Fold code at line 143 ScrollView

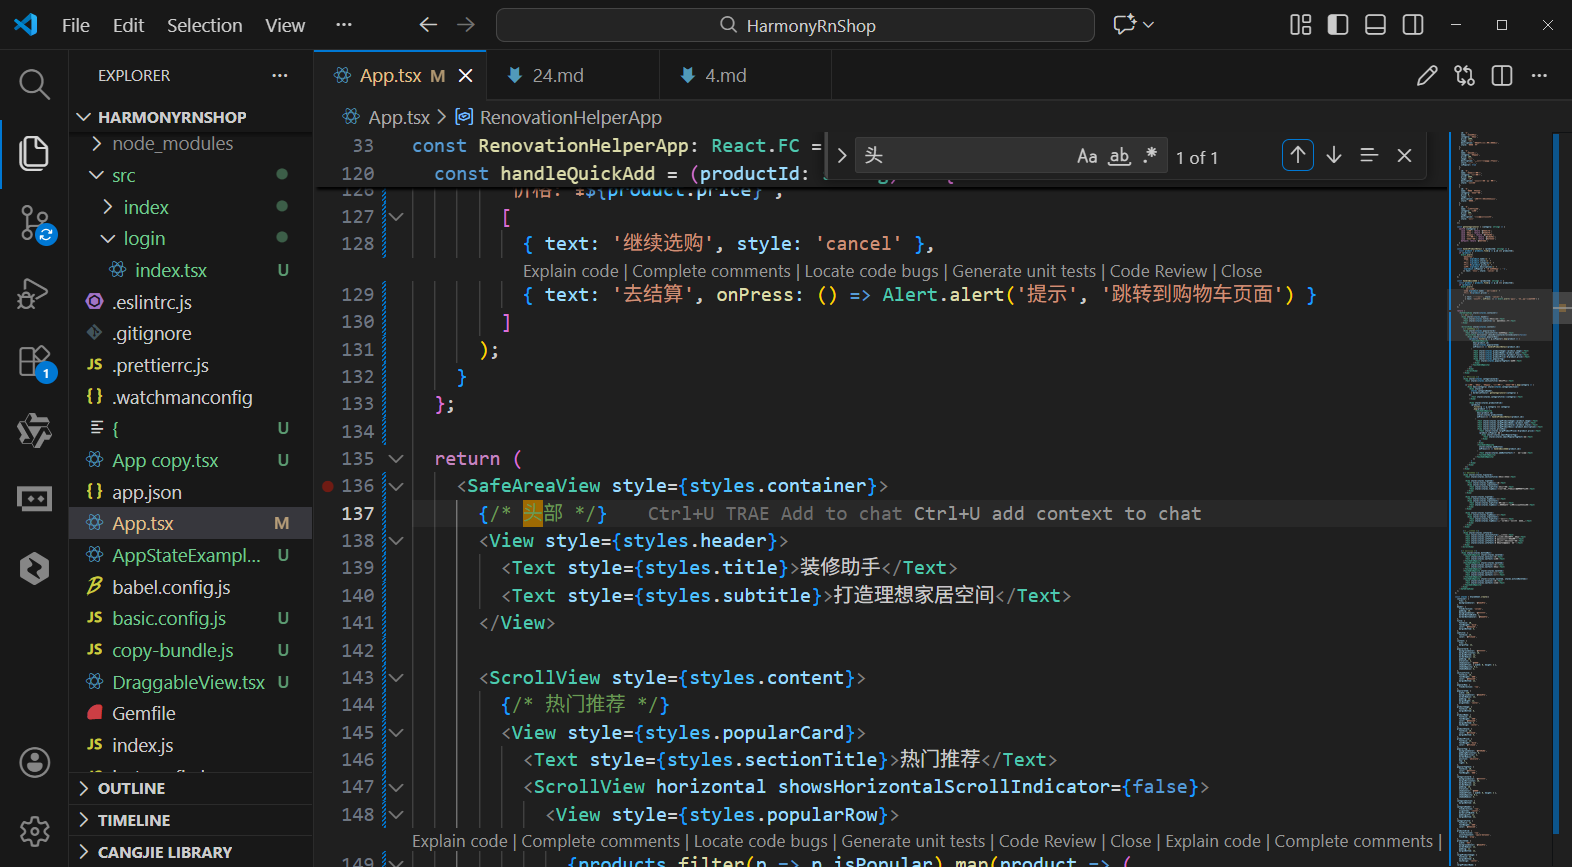(x=396, y=678)
